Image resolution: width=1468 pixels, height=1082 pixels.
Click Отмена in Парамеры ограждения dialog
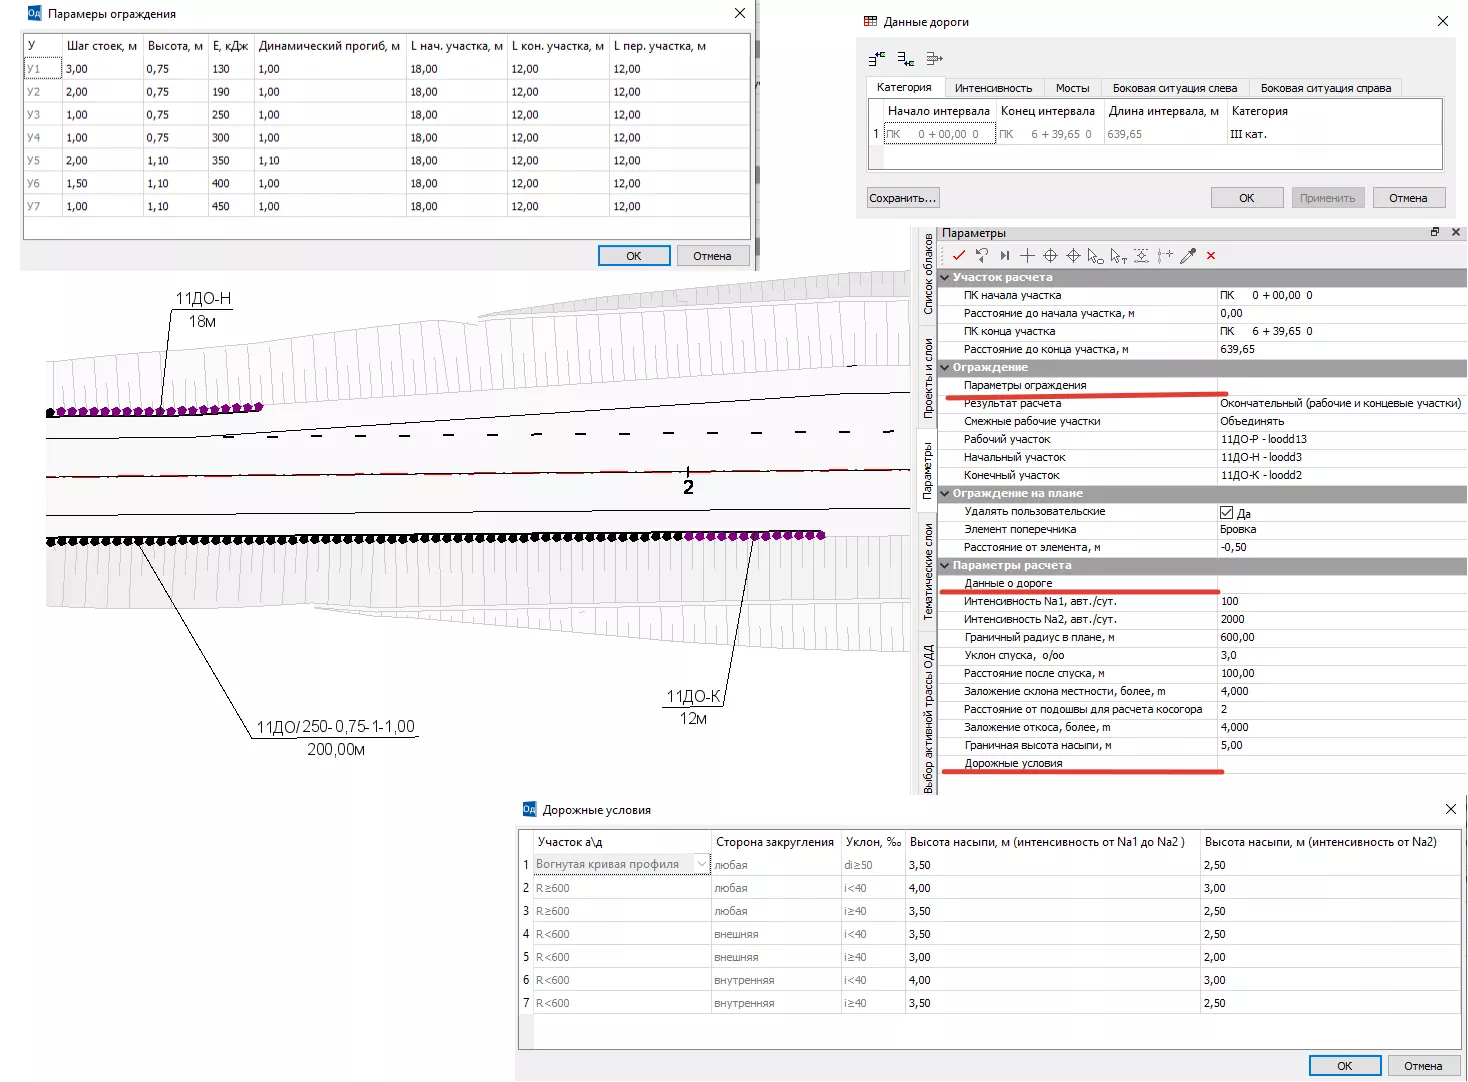712,256
